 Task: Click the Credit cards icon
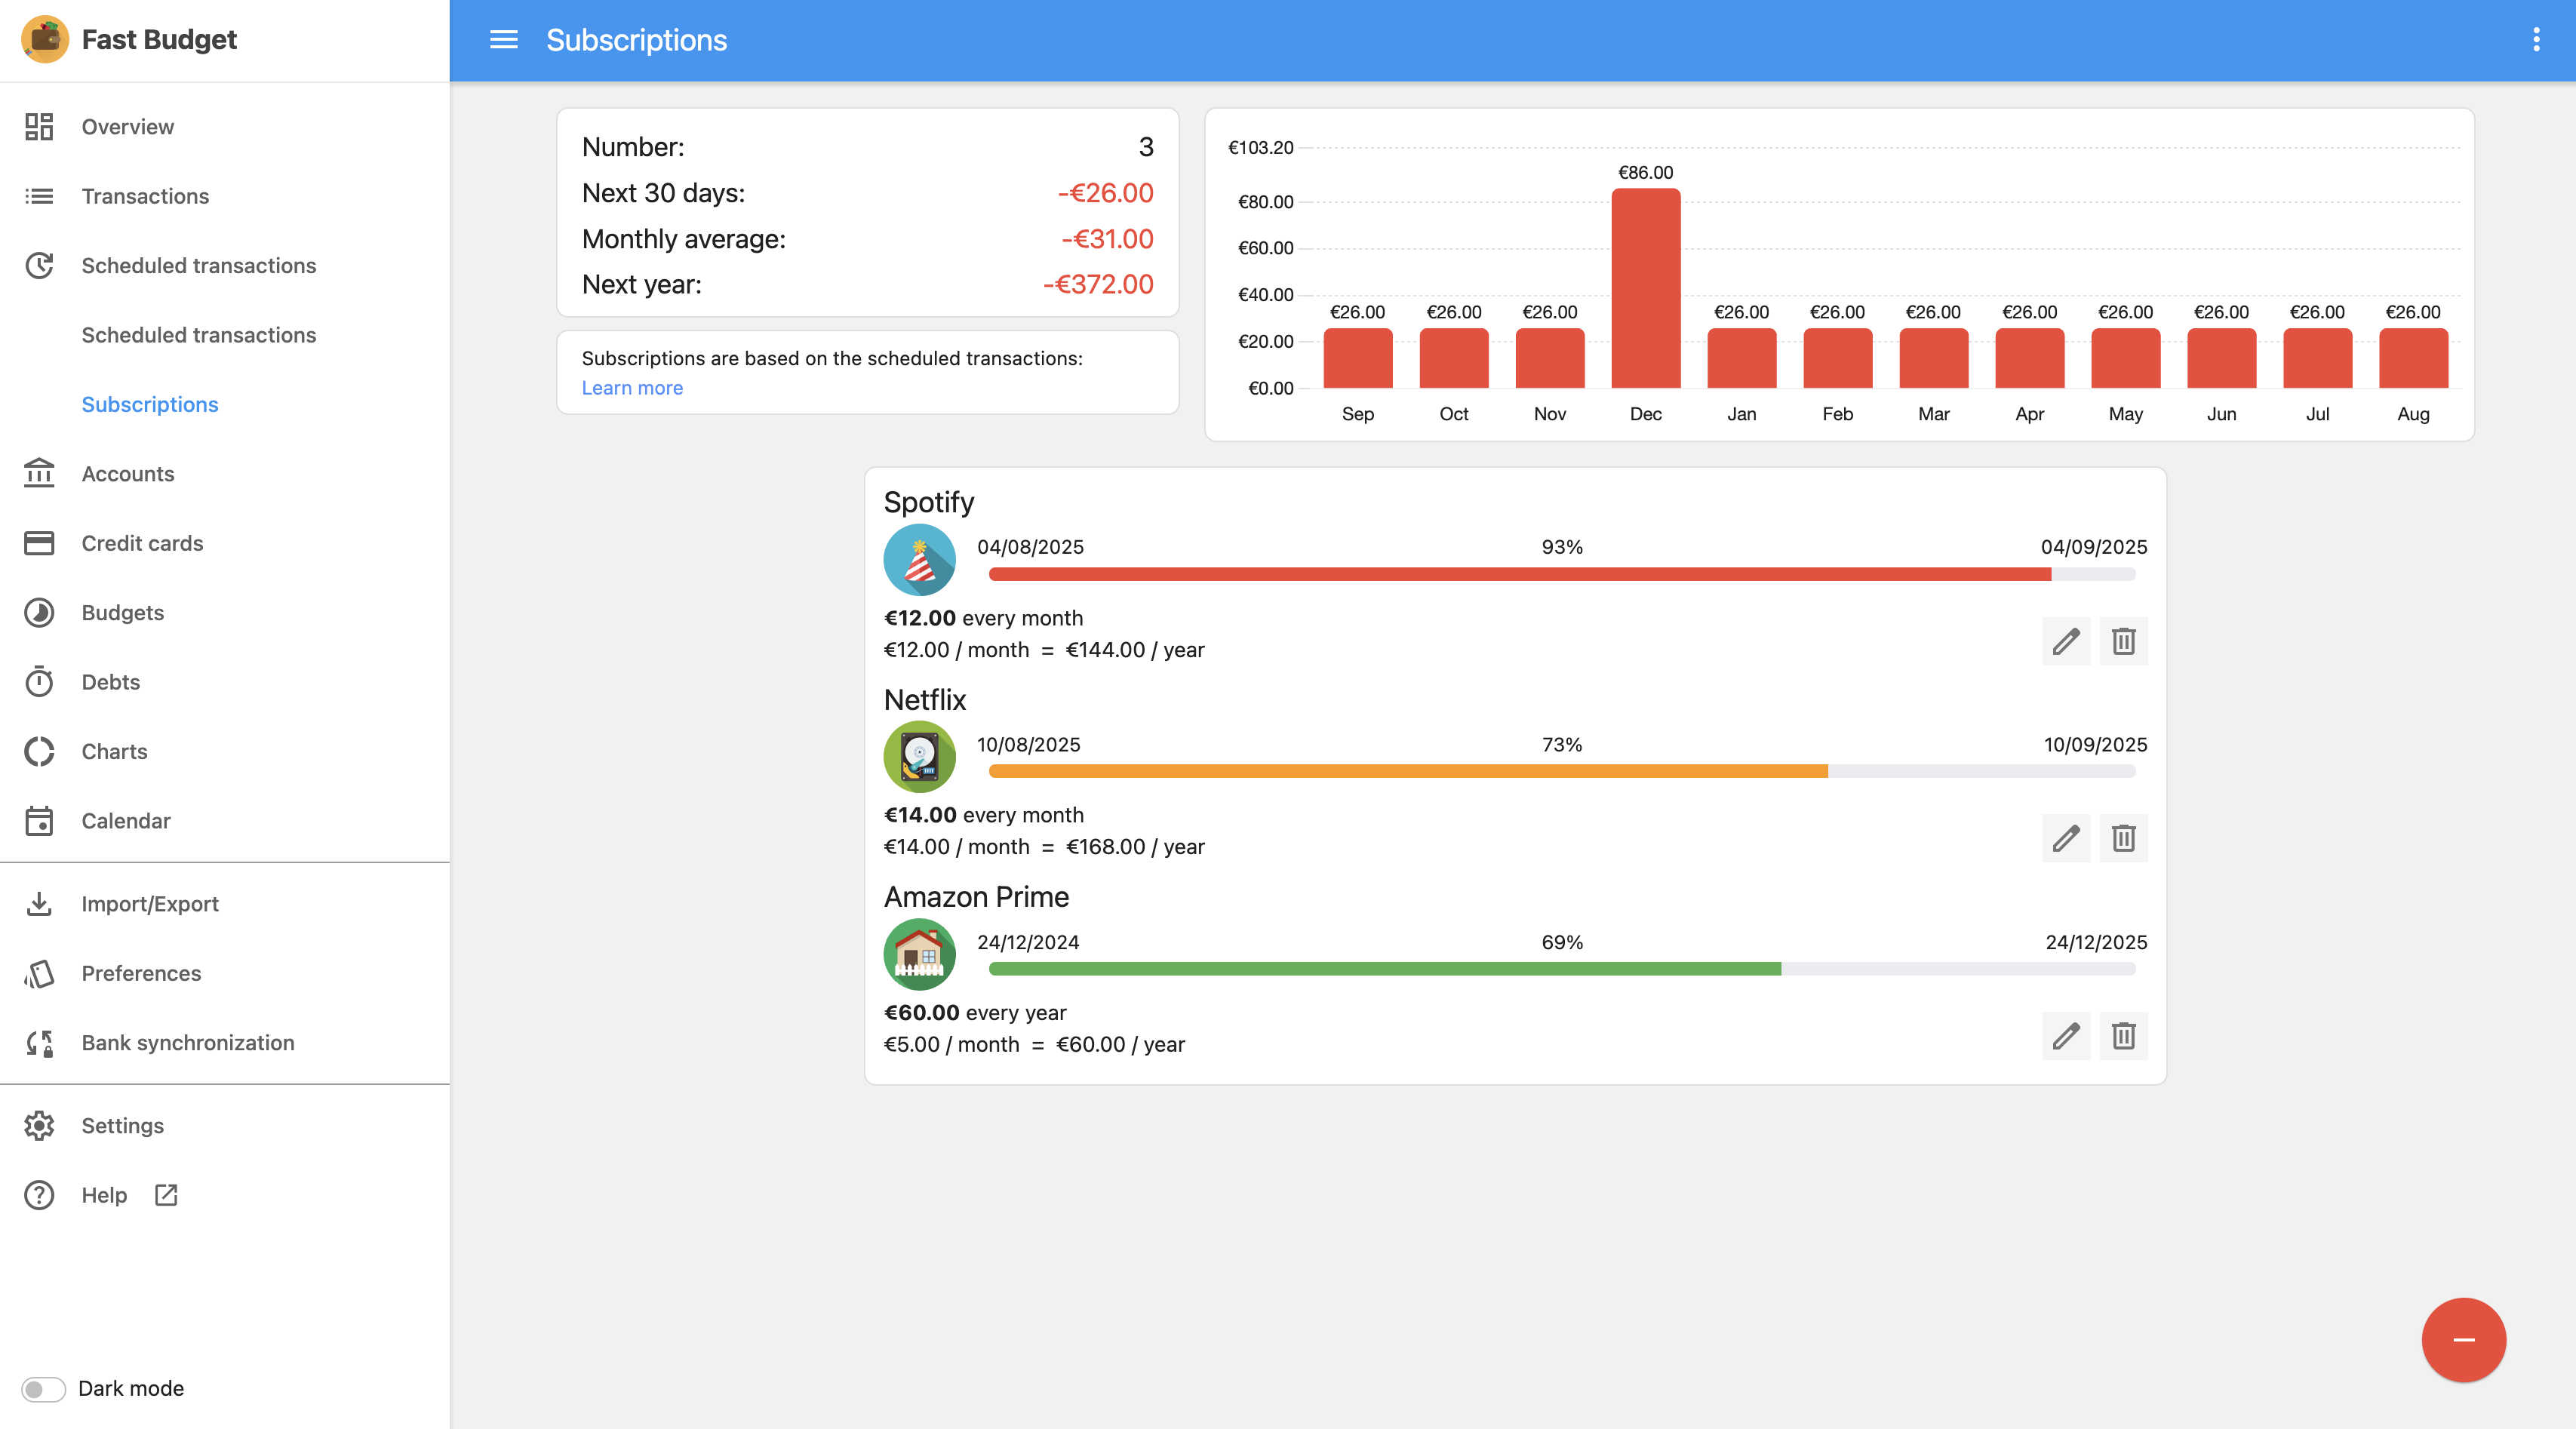pyautogui.click(x=39, y=543)
